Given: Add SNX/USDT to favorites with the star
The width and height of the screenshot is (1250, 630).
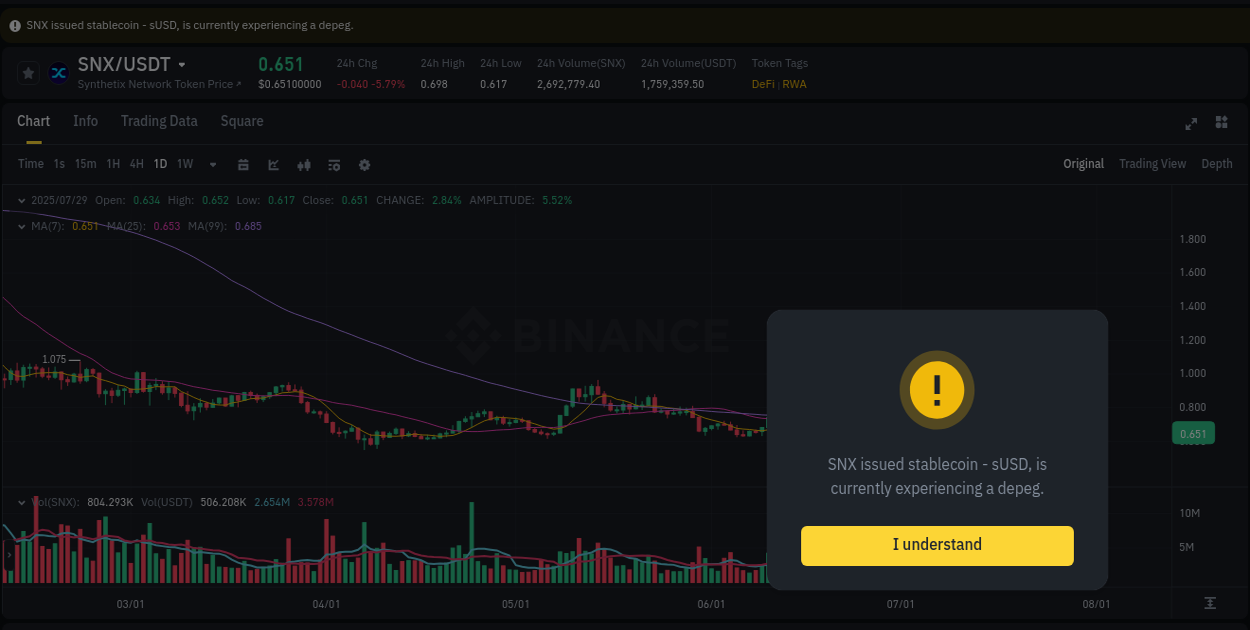Looking at the screenshot, I should pyautogui.click(x=26, y=72).
